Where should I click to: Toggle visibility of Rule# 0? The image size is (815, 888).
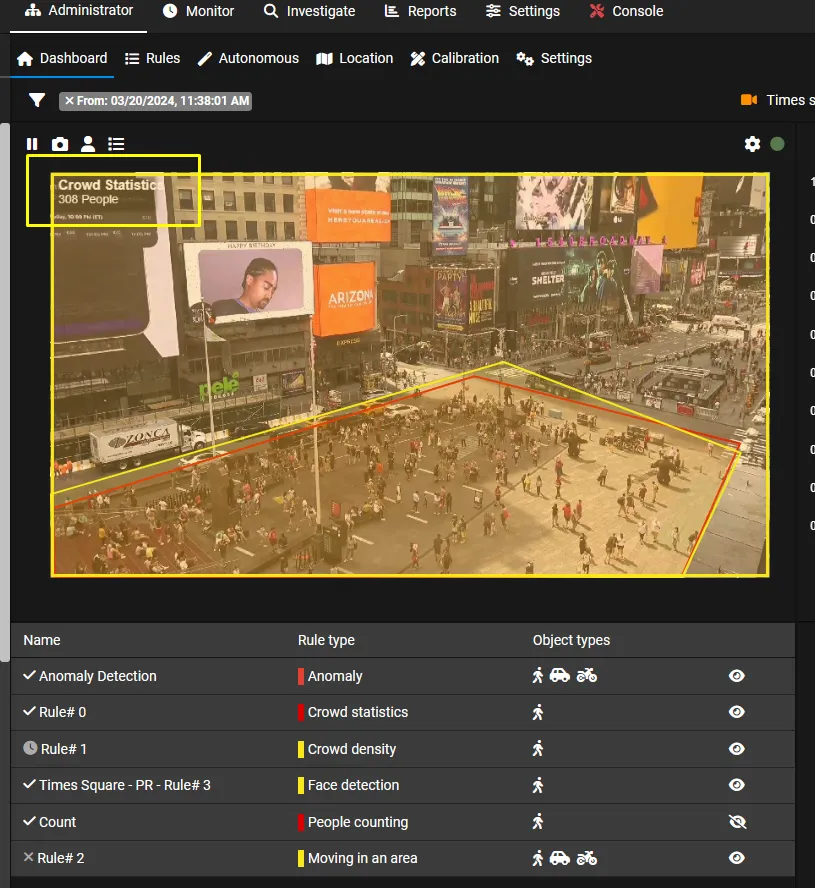point(736,712)
